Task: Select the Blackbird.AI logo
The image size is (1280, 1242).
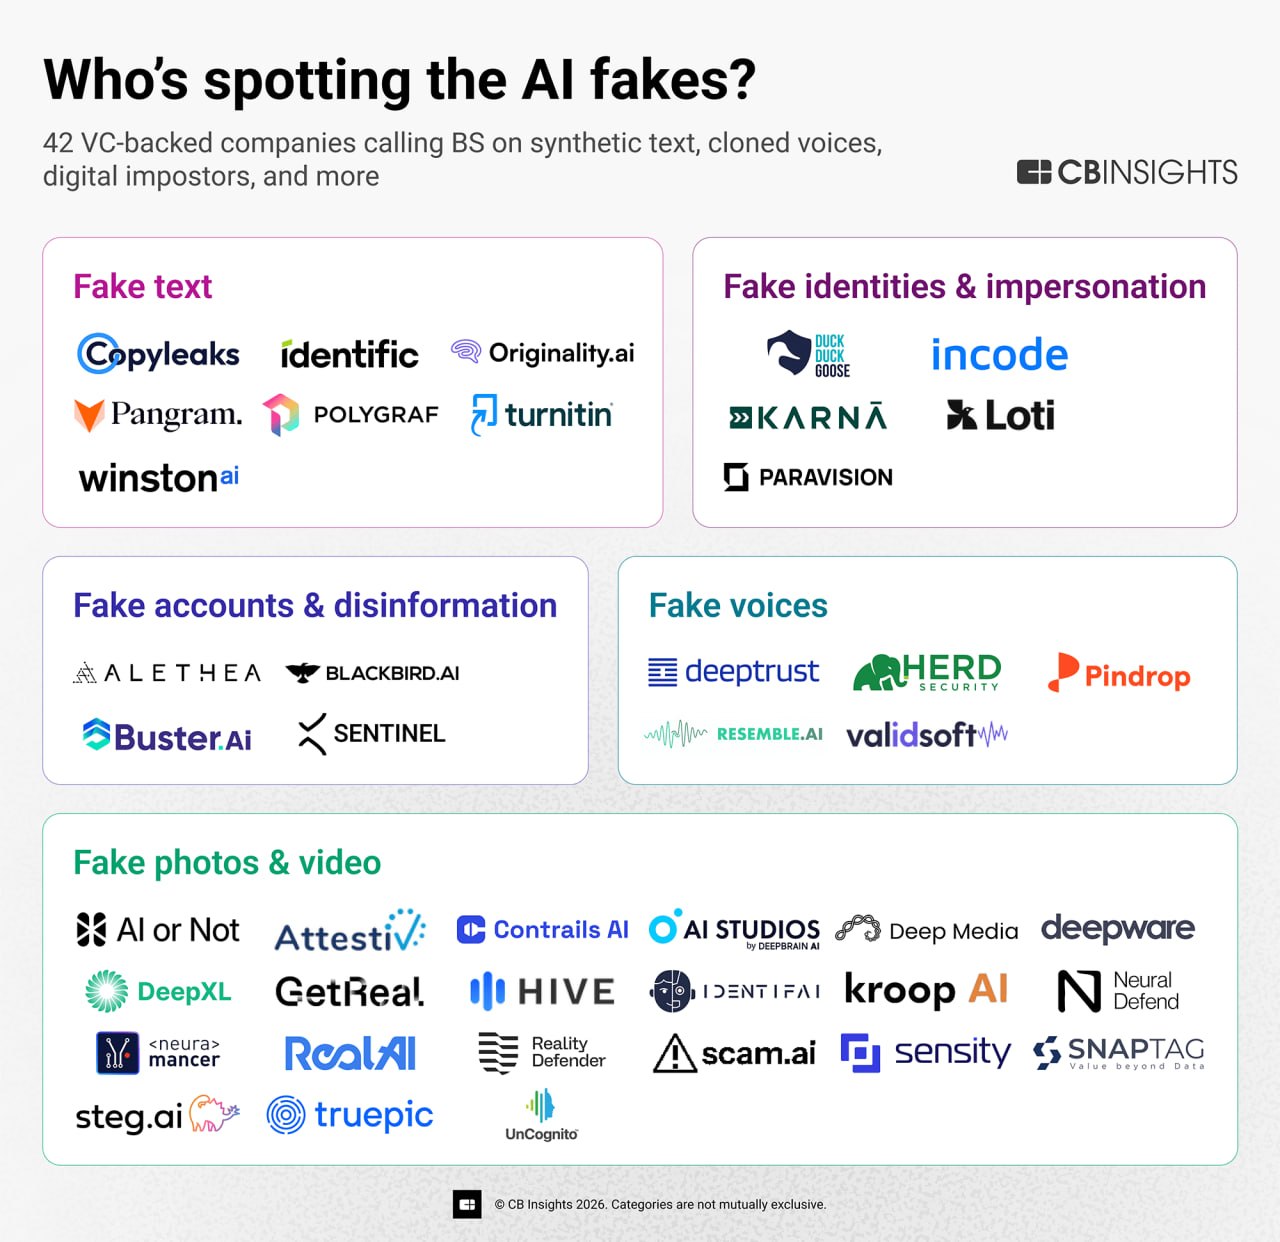Action: pyautogui.click(x=372, y=673)
